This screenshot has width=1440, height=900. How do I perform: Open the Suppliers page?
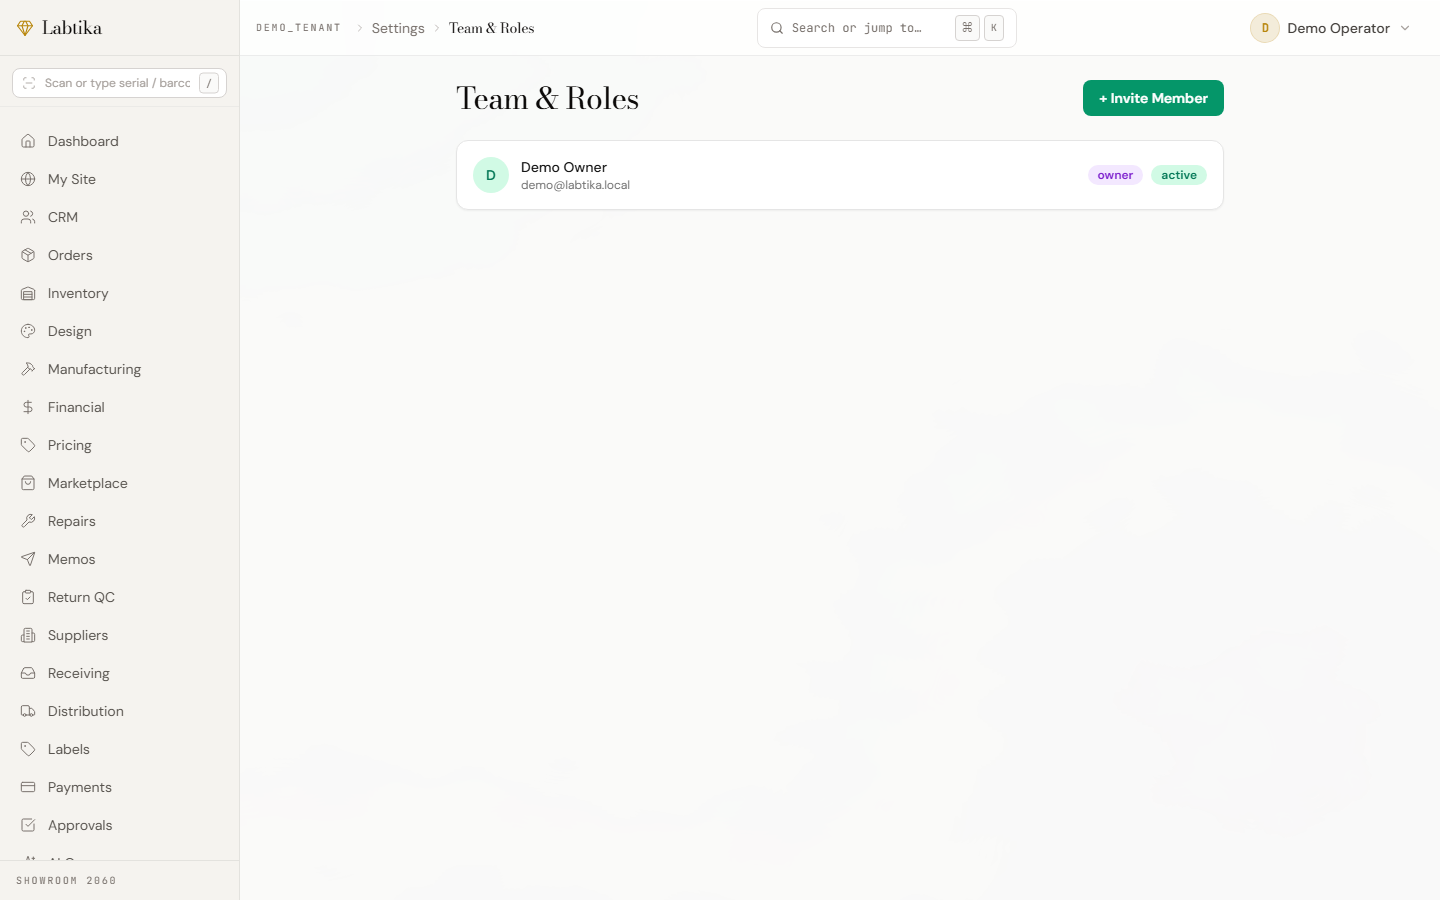click(120, 635)
